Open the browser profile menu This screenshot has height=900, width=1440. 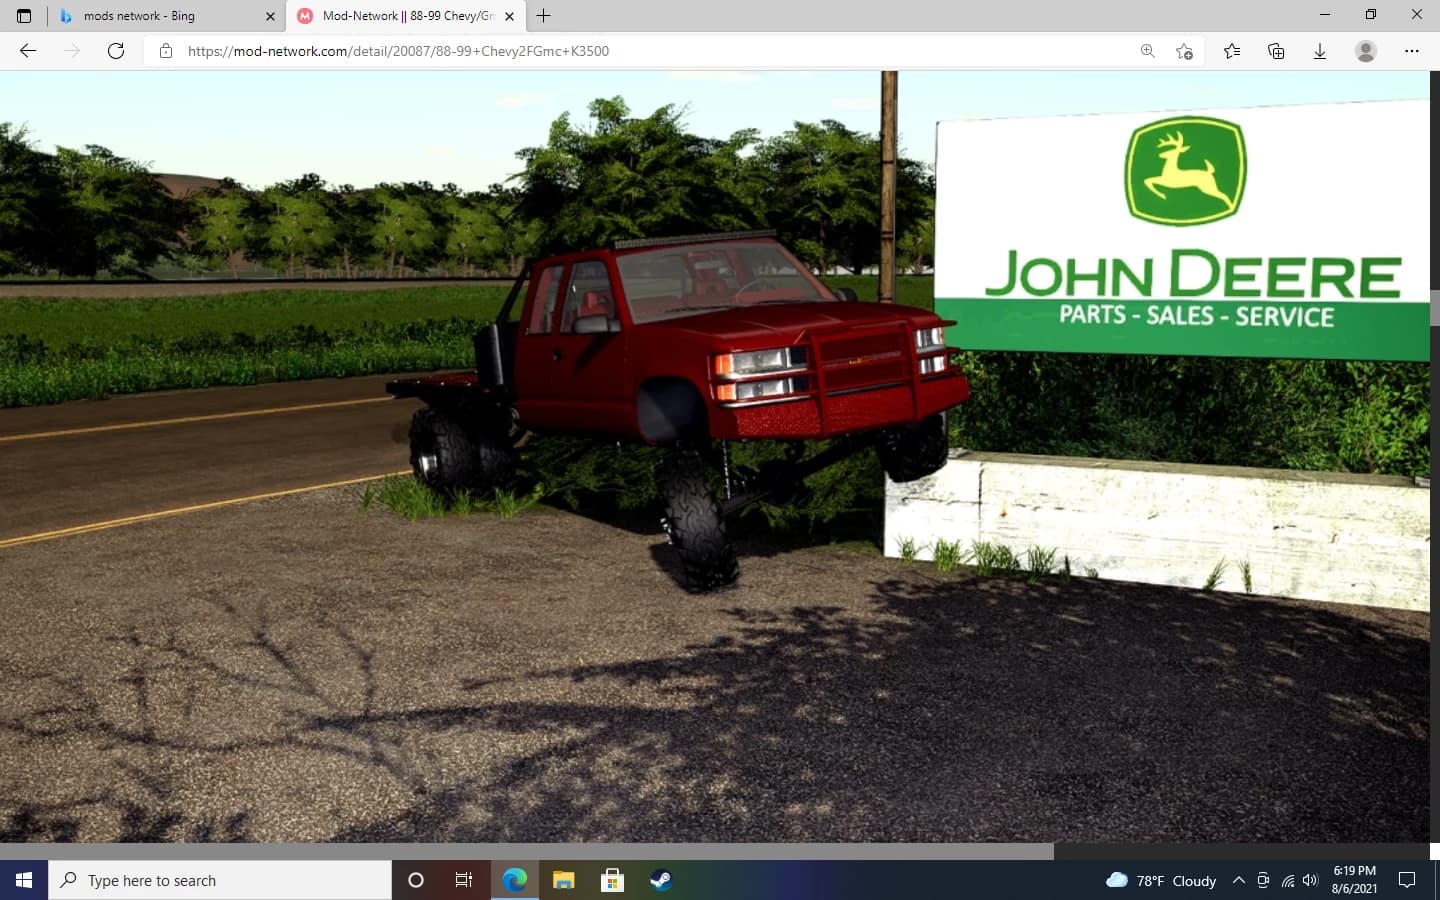point(1366,51)
